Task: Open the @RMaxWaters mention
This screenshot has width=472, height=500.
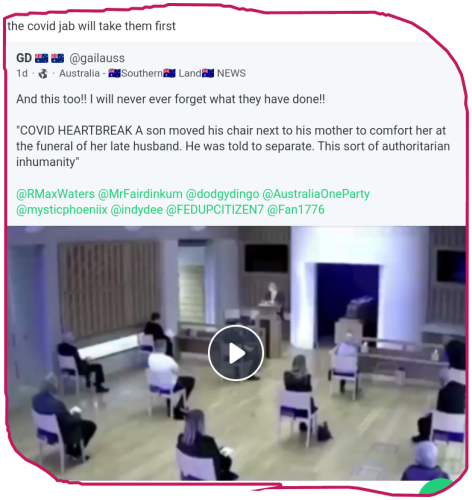Action: click(55, 194)
